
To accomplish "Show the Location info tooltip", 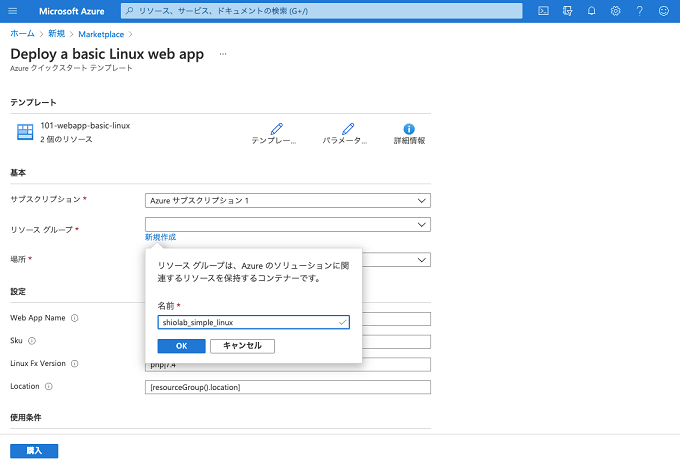I will click(x=49, y=386).
